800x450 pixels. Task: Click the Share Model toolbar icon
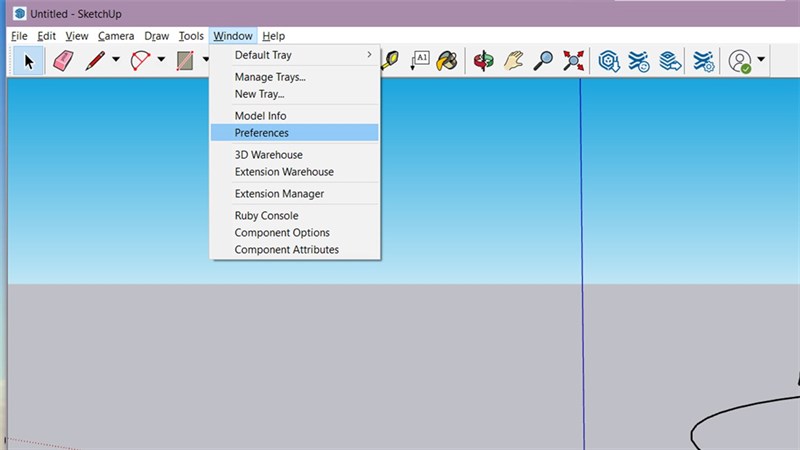click(x=639, y=61)
